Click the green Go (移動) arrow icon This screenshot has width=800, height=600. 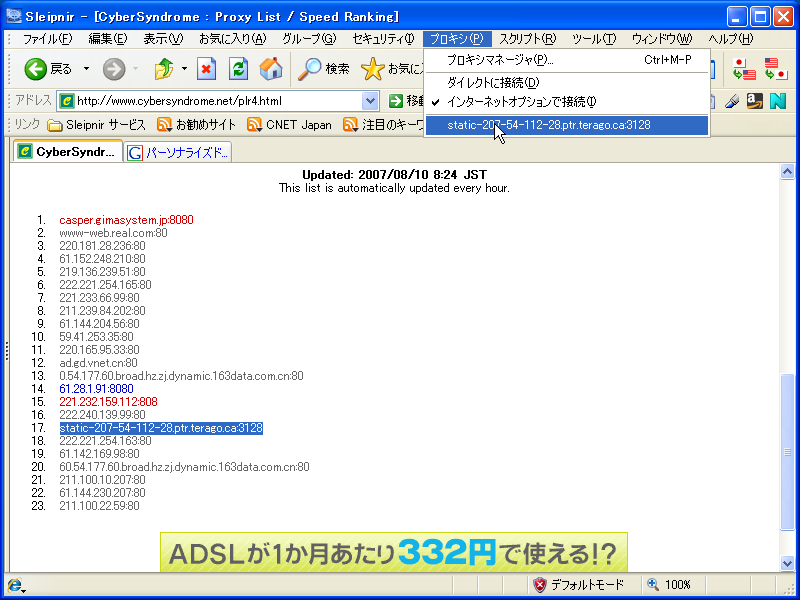[x=395, y=101]
